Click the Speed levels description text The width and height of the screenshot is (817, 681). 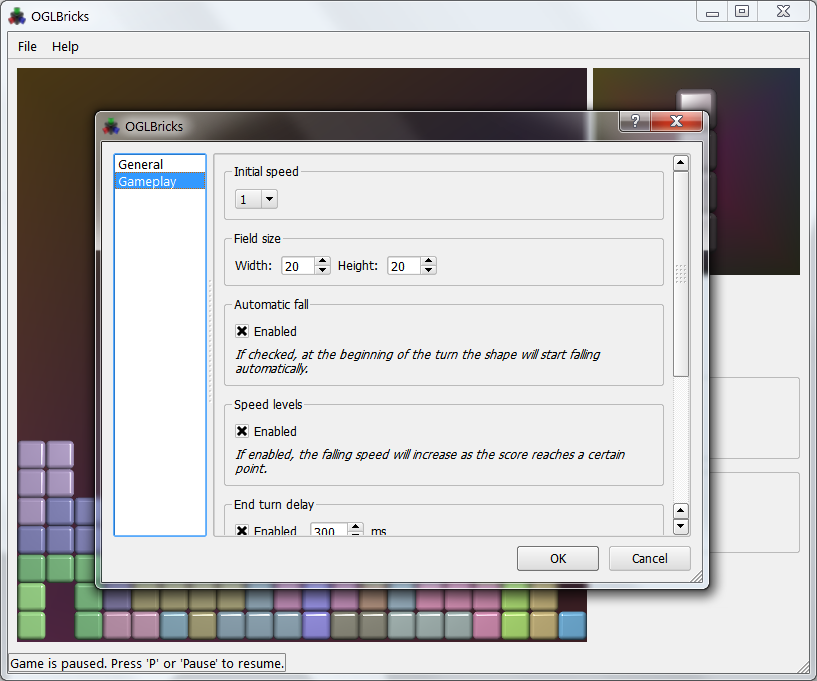click(430, 462)
